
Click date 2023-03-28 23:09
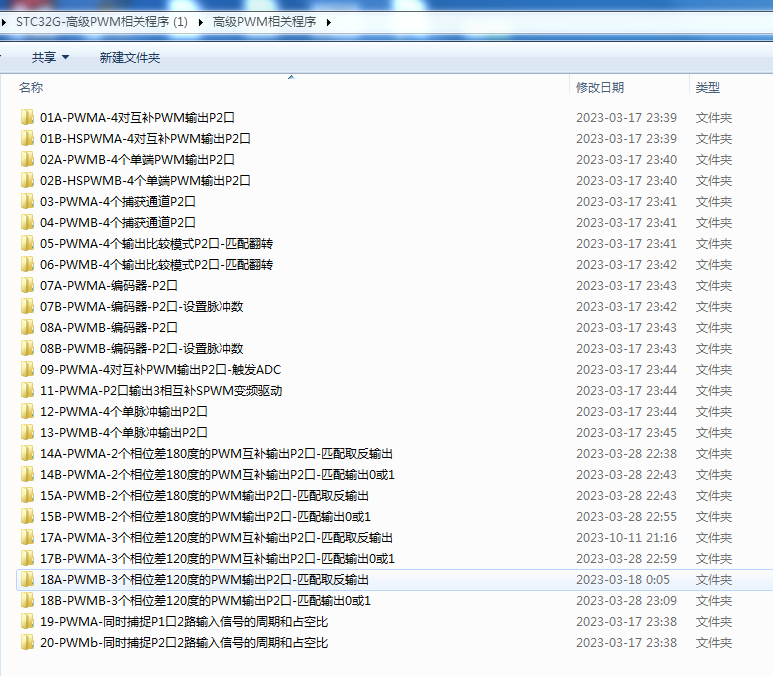[x=627, y=601]
